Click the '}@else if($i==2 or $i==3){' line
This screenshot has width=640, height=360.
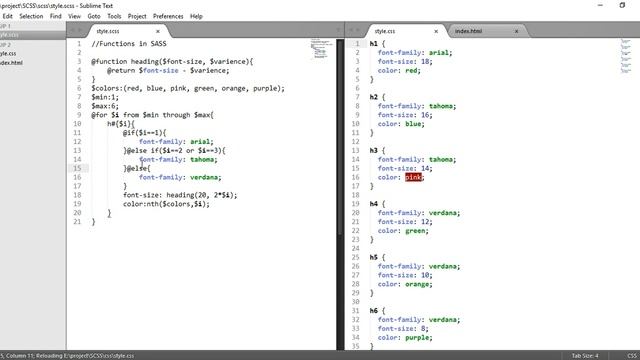[x=174, y=151]
